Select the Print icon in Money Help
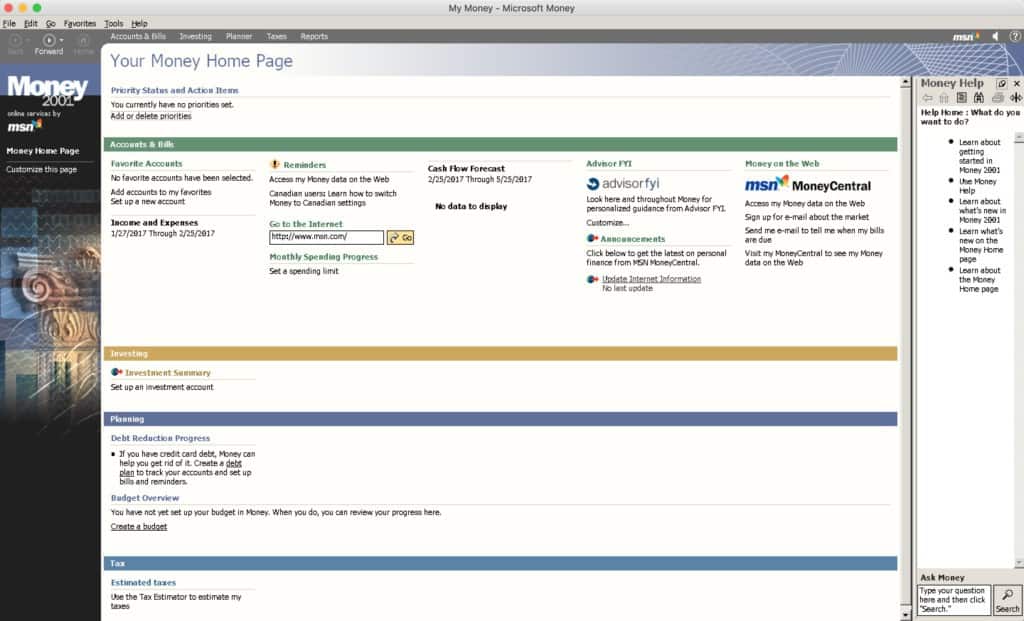 pos(997,96)
